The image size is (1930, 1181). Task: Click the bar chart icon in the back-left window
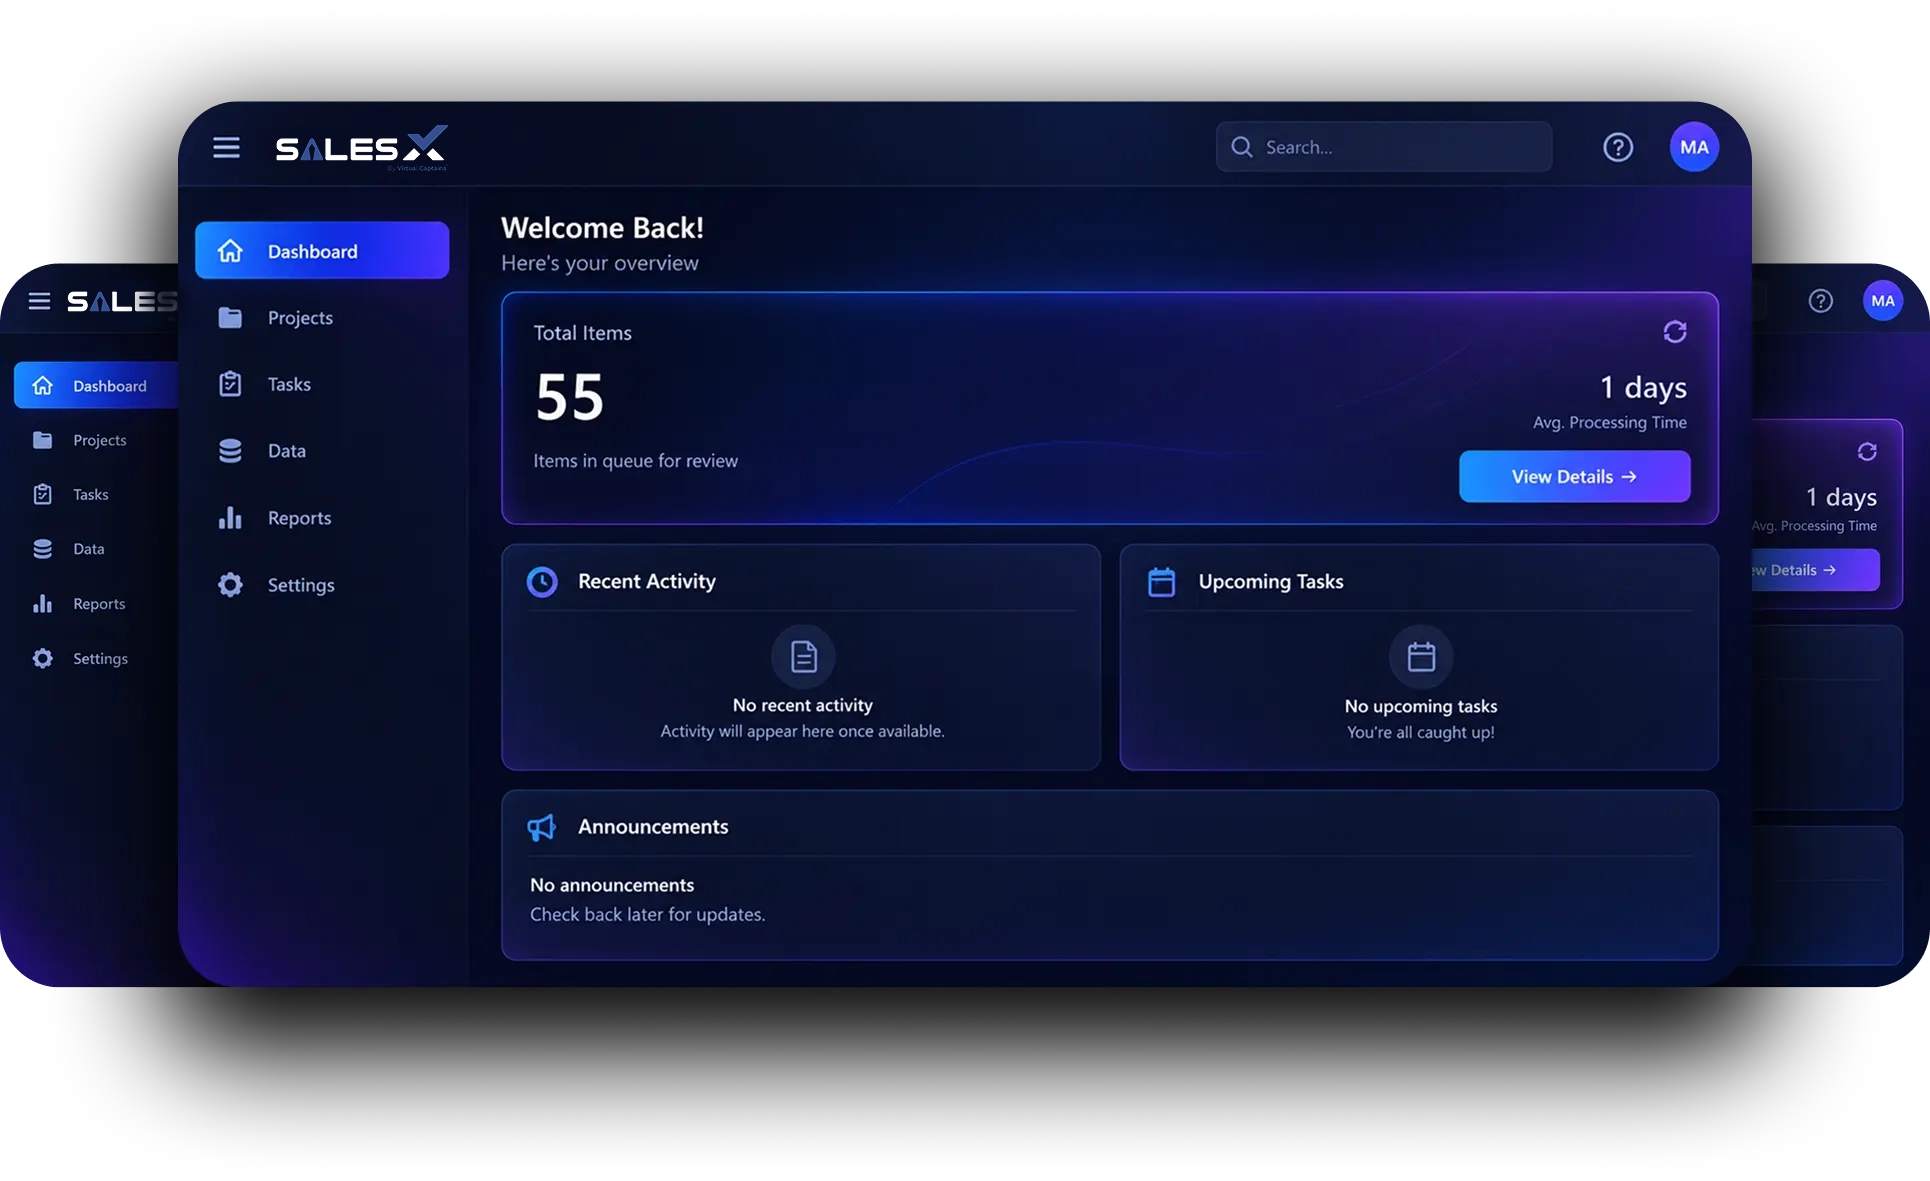point(42,604)
